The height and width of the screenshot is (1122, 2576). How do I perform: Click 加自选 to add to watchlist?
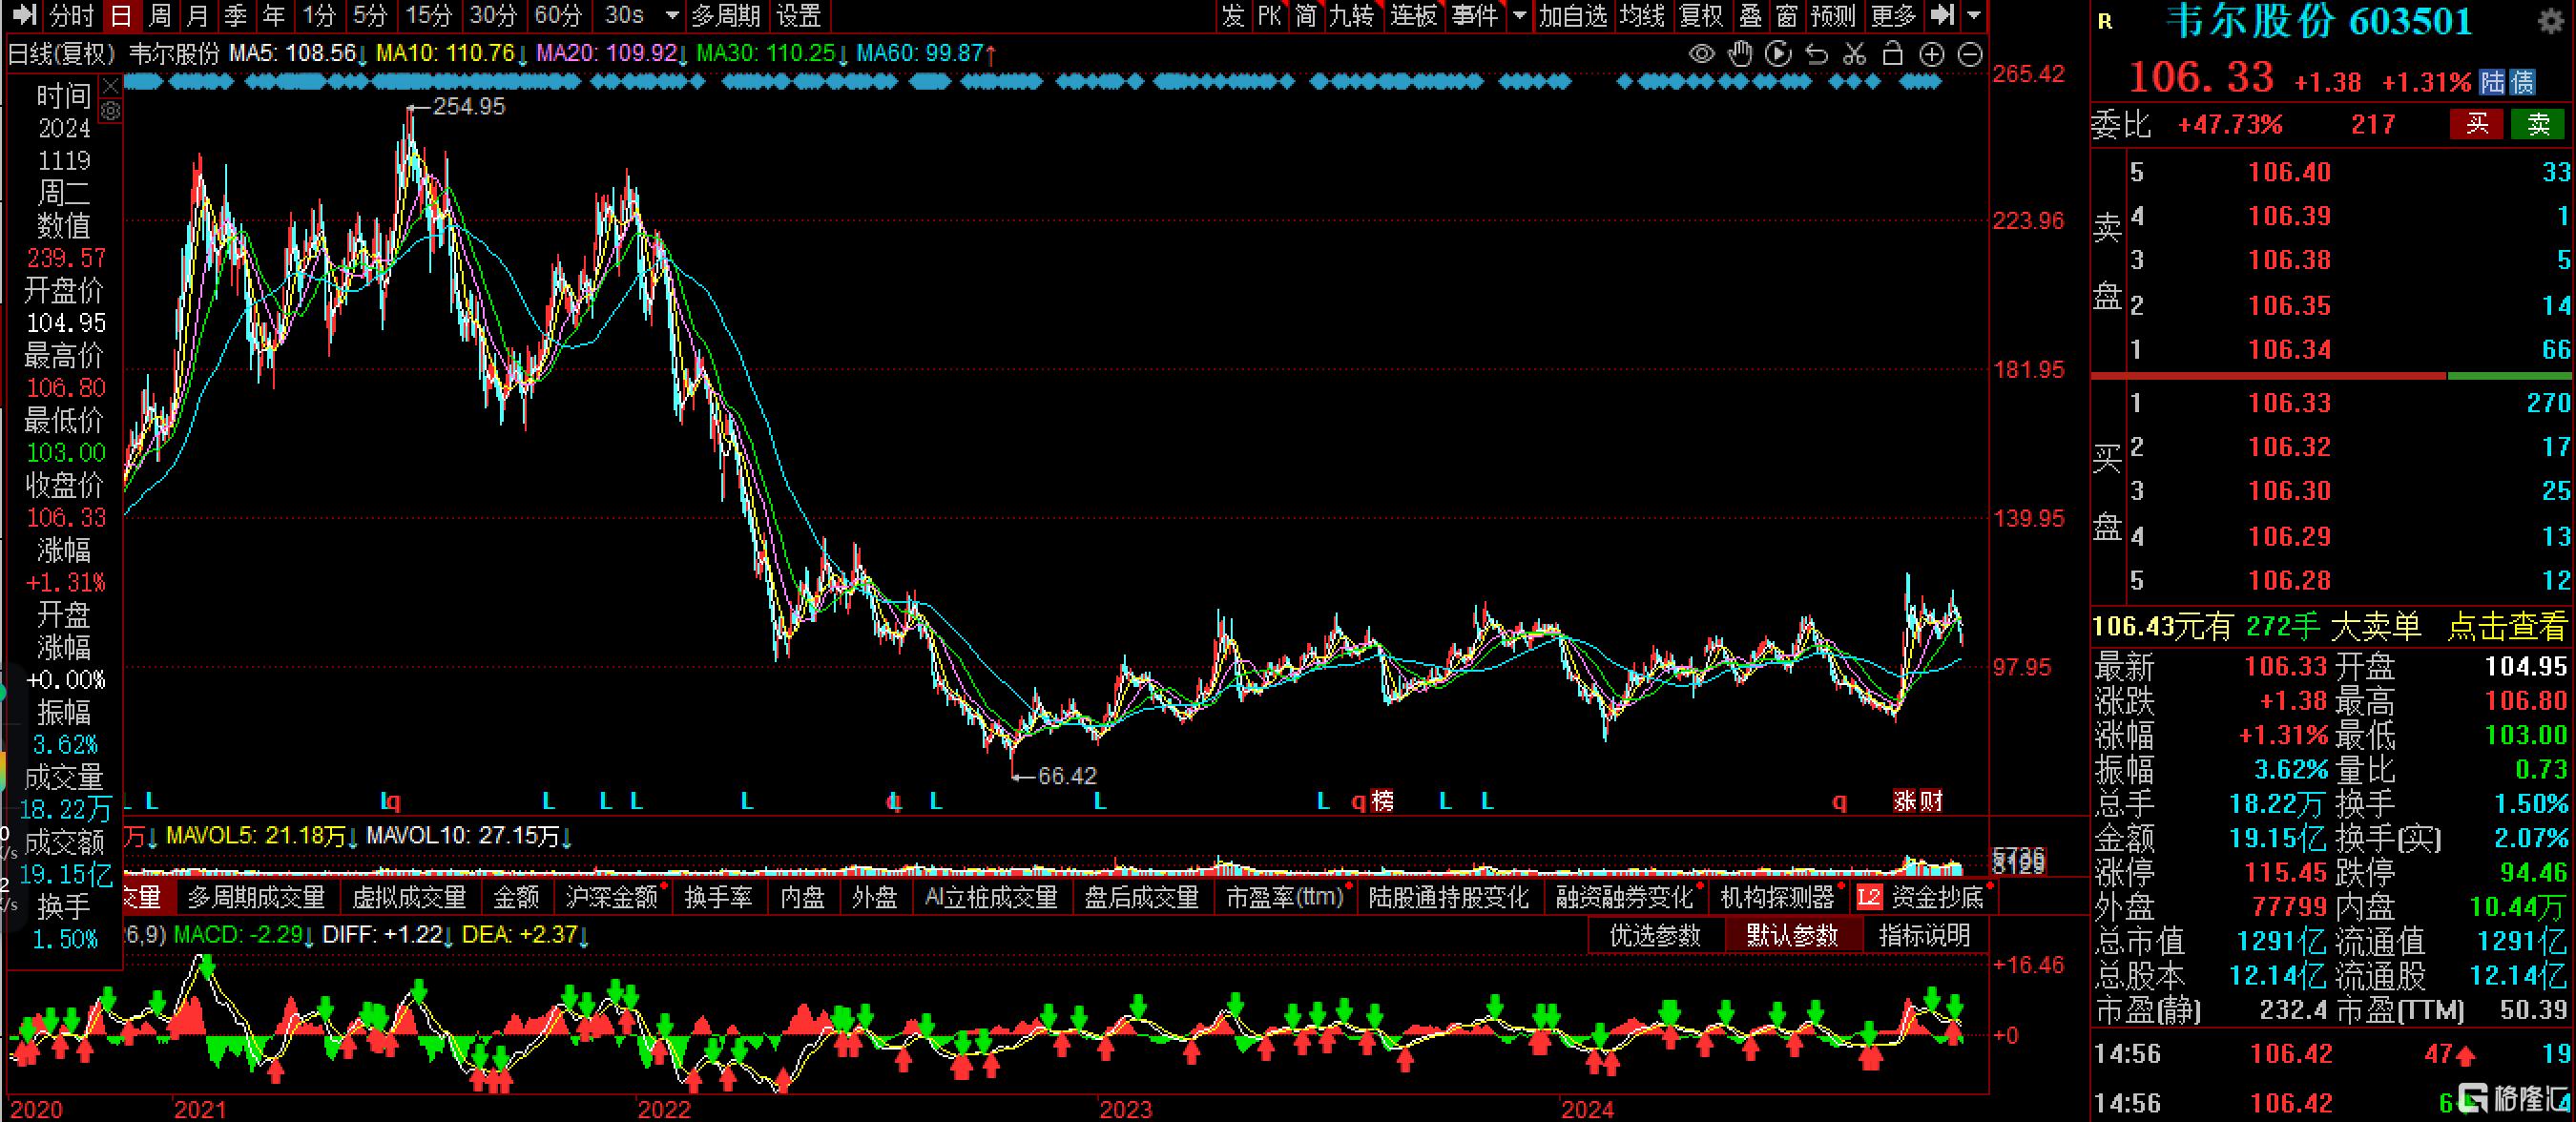coord(1573,15)
